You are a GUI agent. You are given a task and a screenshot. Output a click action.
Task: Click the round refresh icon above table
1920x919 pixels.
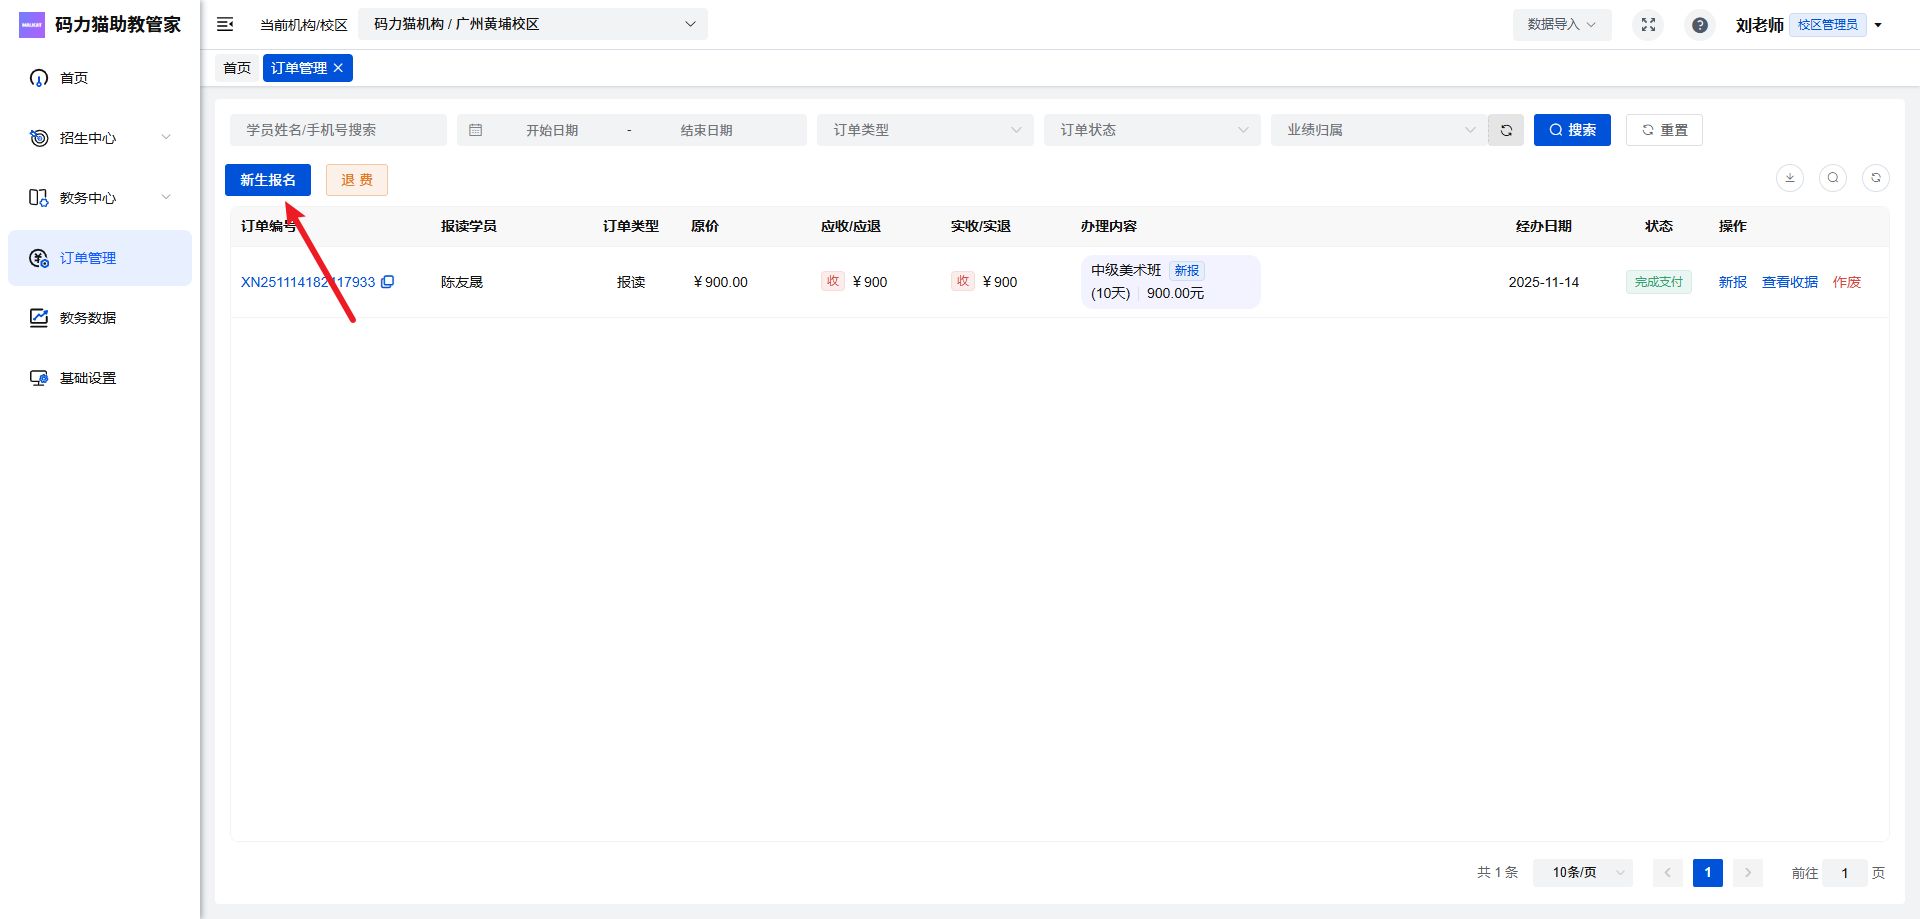1875,178
